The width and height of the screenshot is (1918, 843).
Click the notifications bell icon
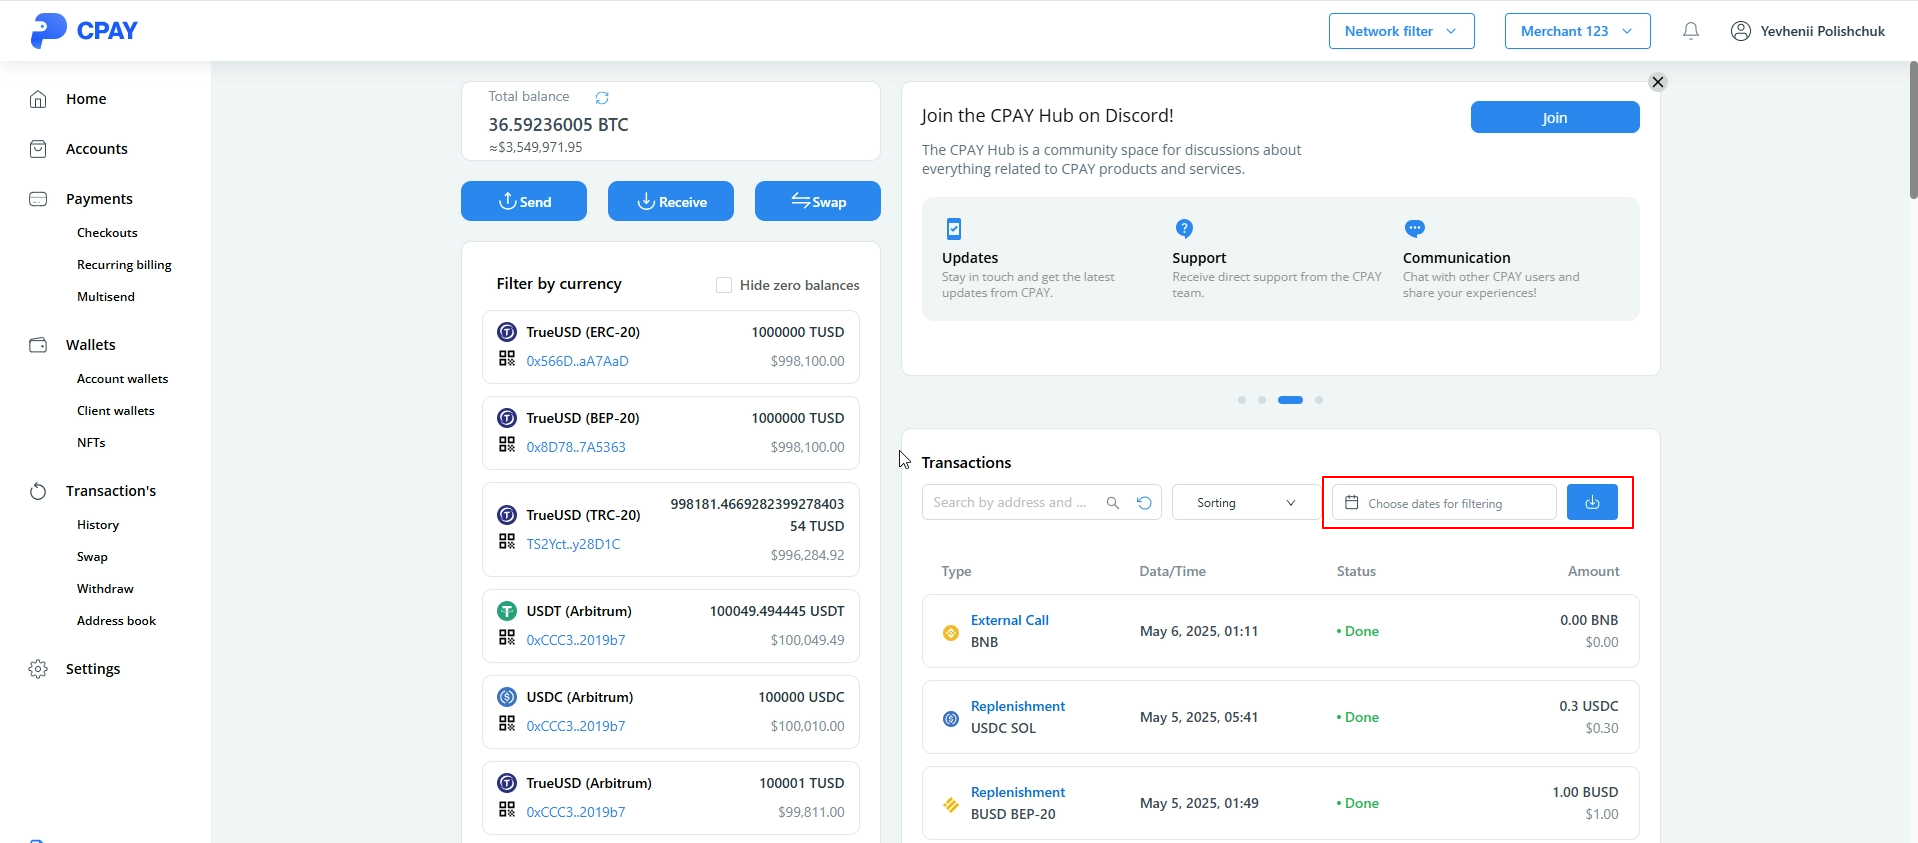[x=1690, y=31]
